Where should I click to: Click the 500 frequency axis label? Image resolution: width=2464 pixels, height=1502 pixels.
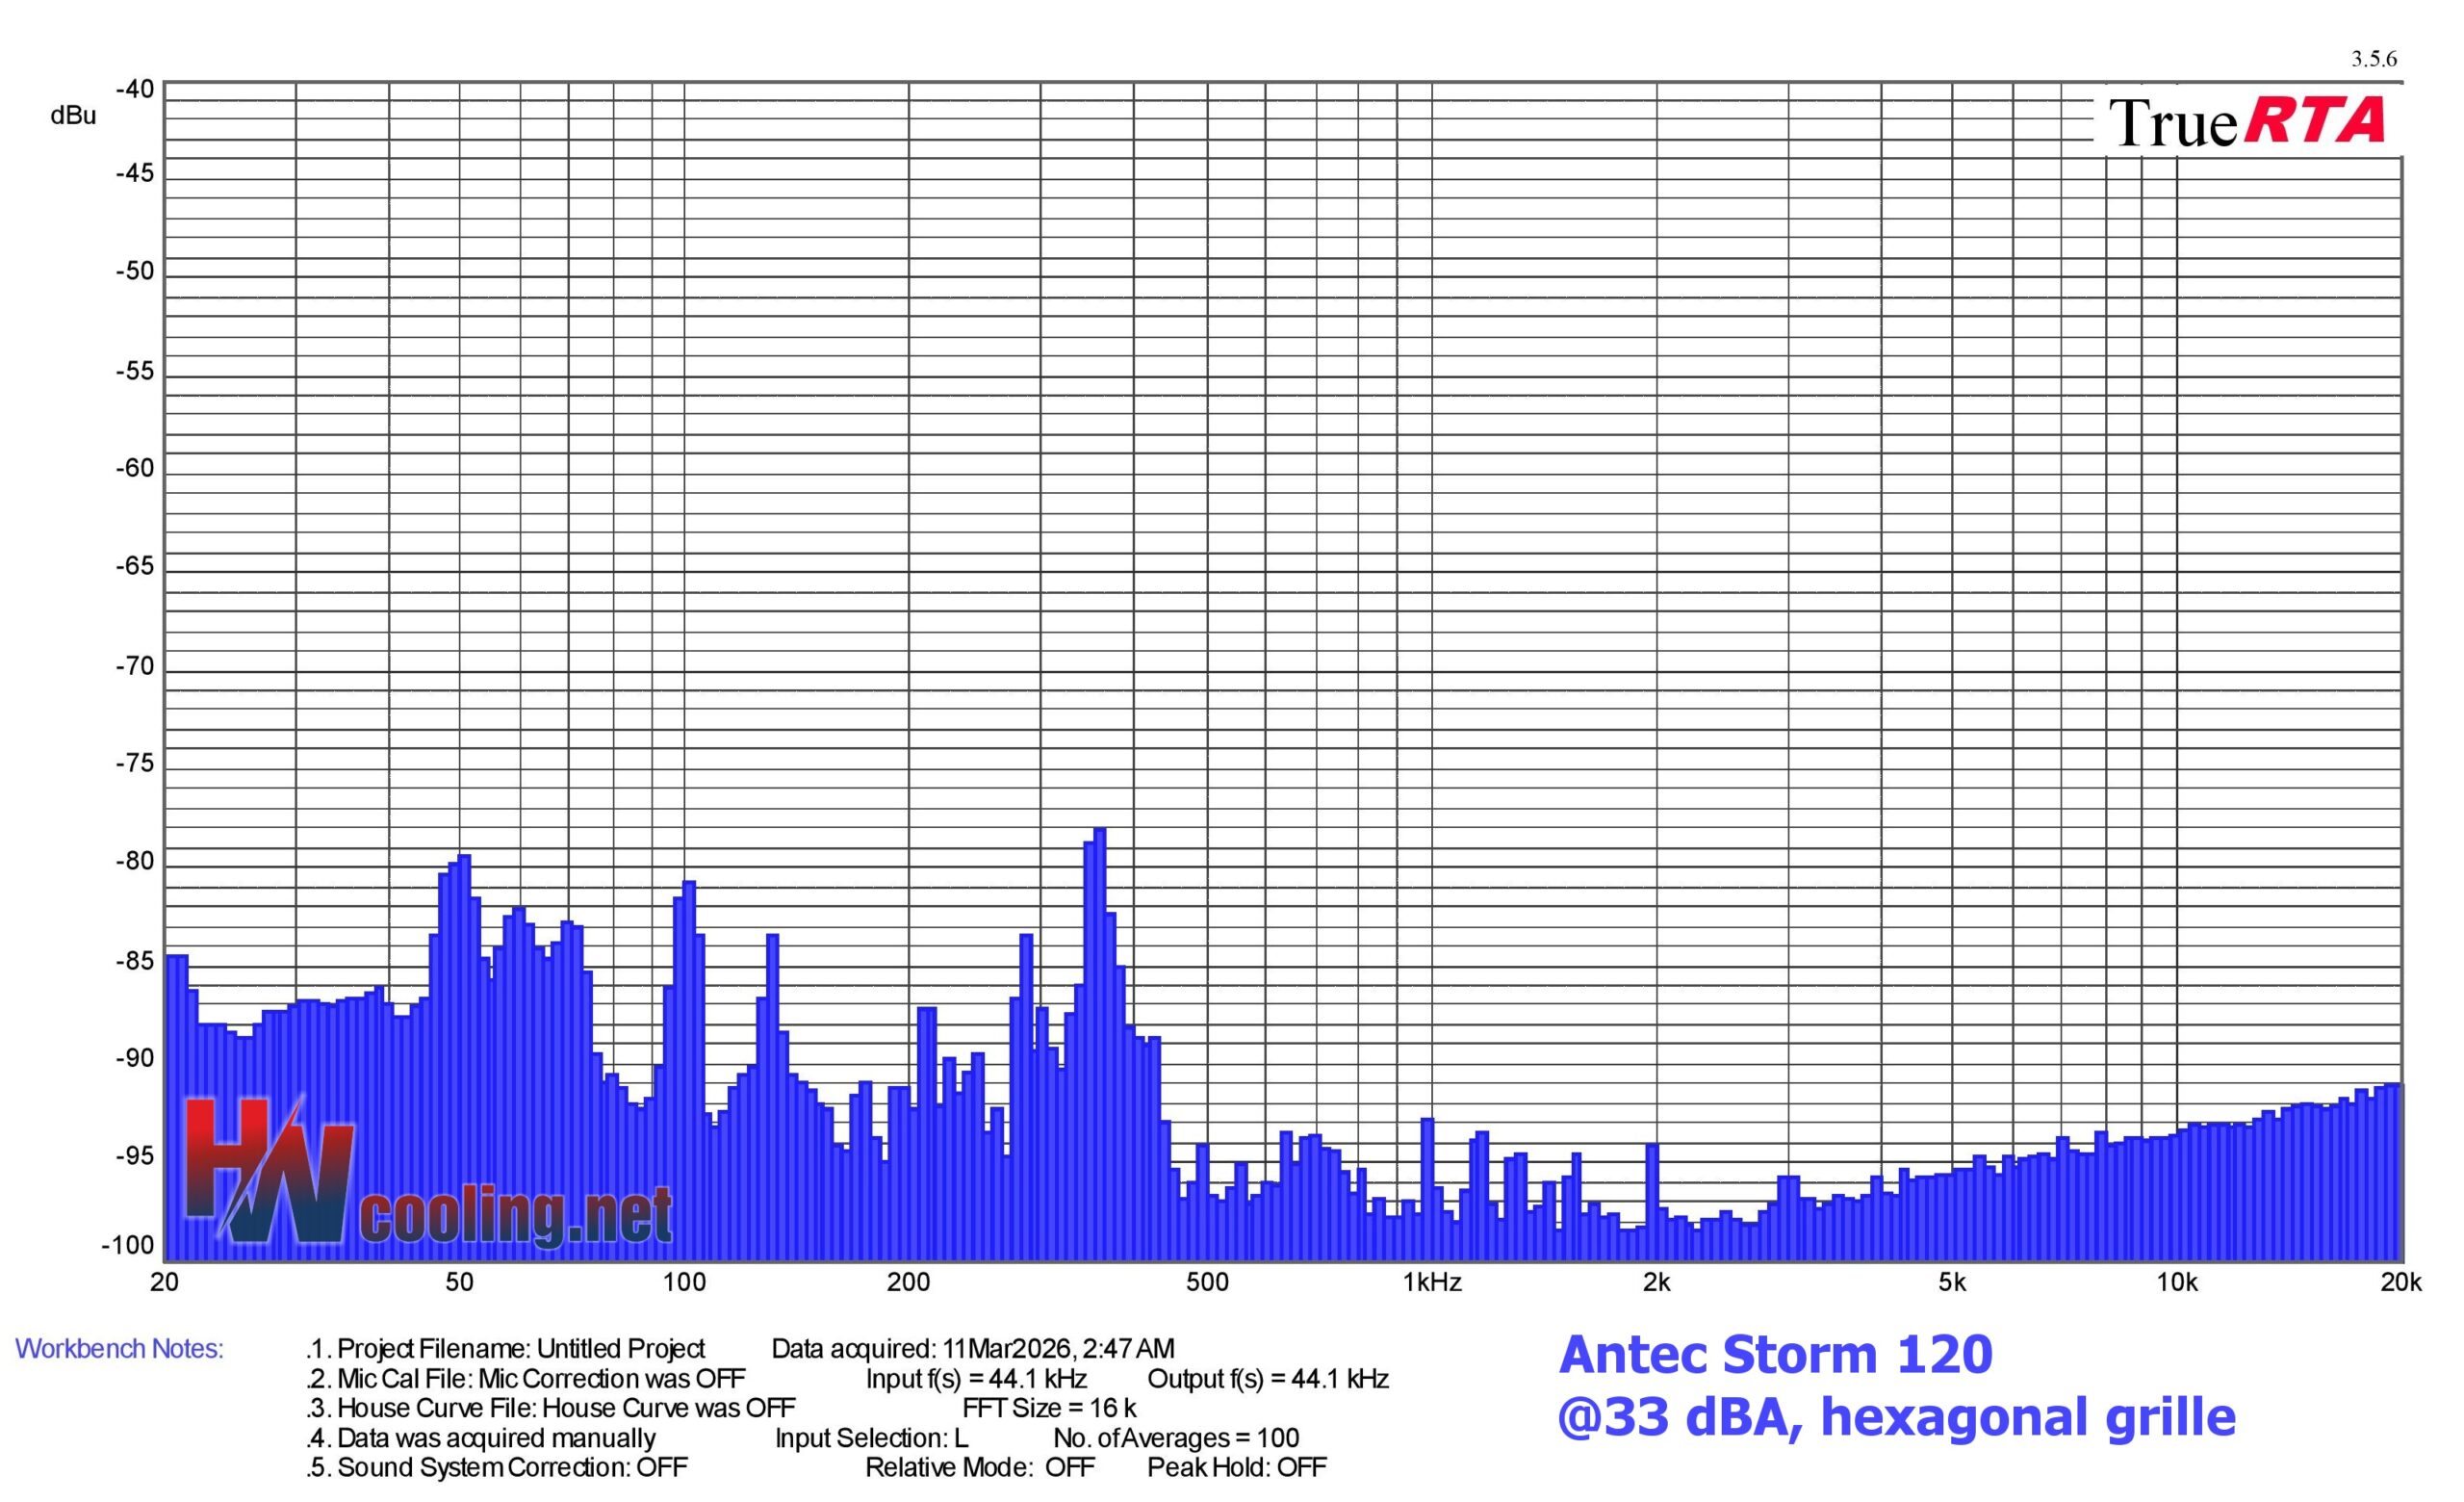(1207, 1283)
